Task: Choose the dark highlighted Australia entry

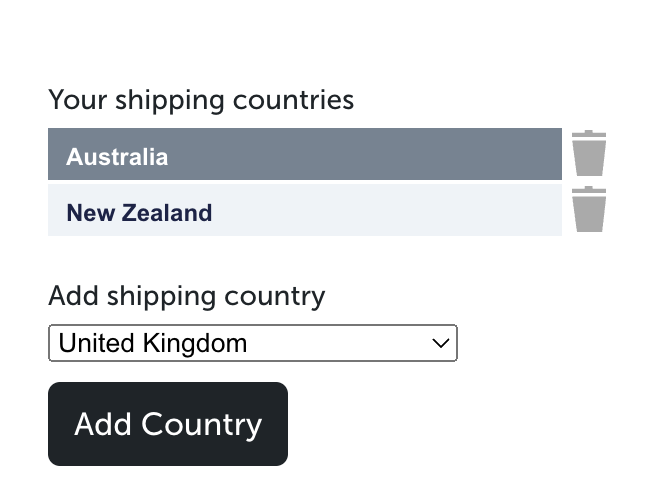Action: tap(305, 154)
